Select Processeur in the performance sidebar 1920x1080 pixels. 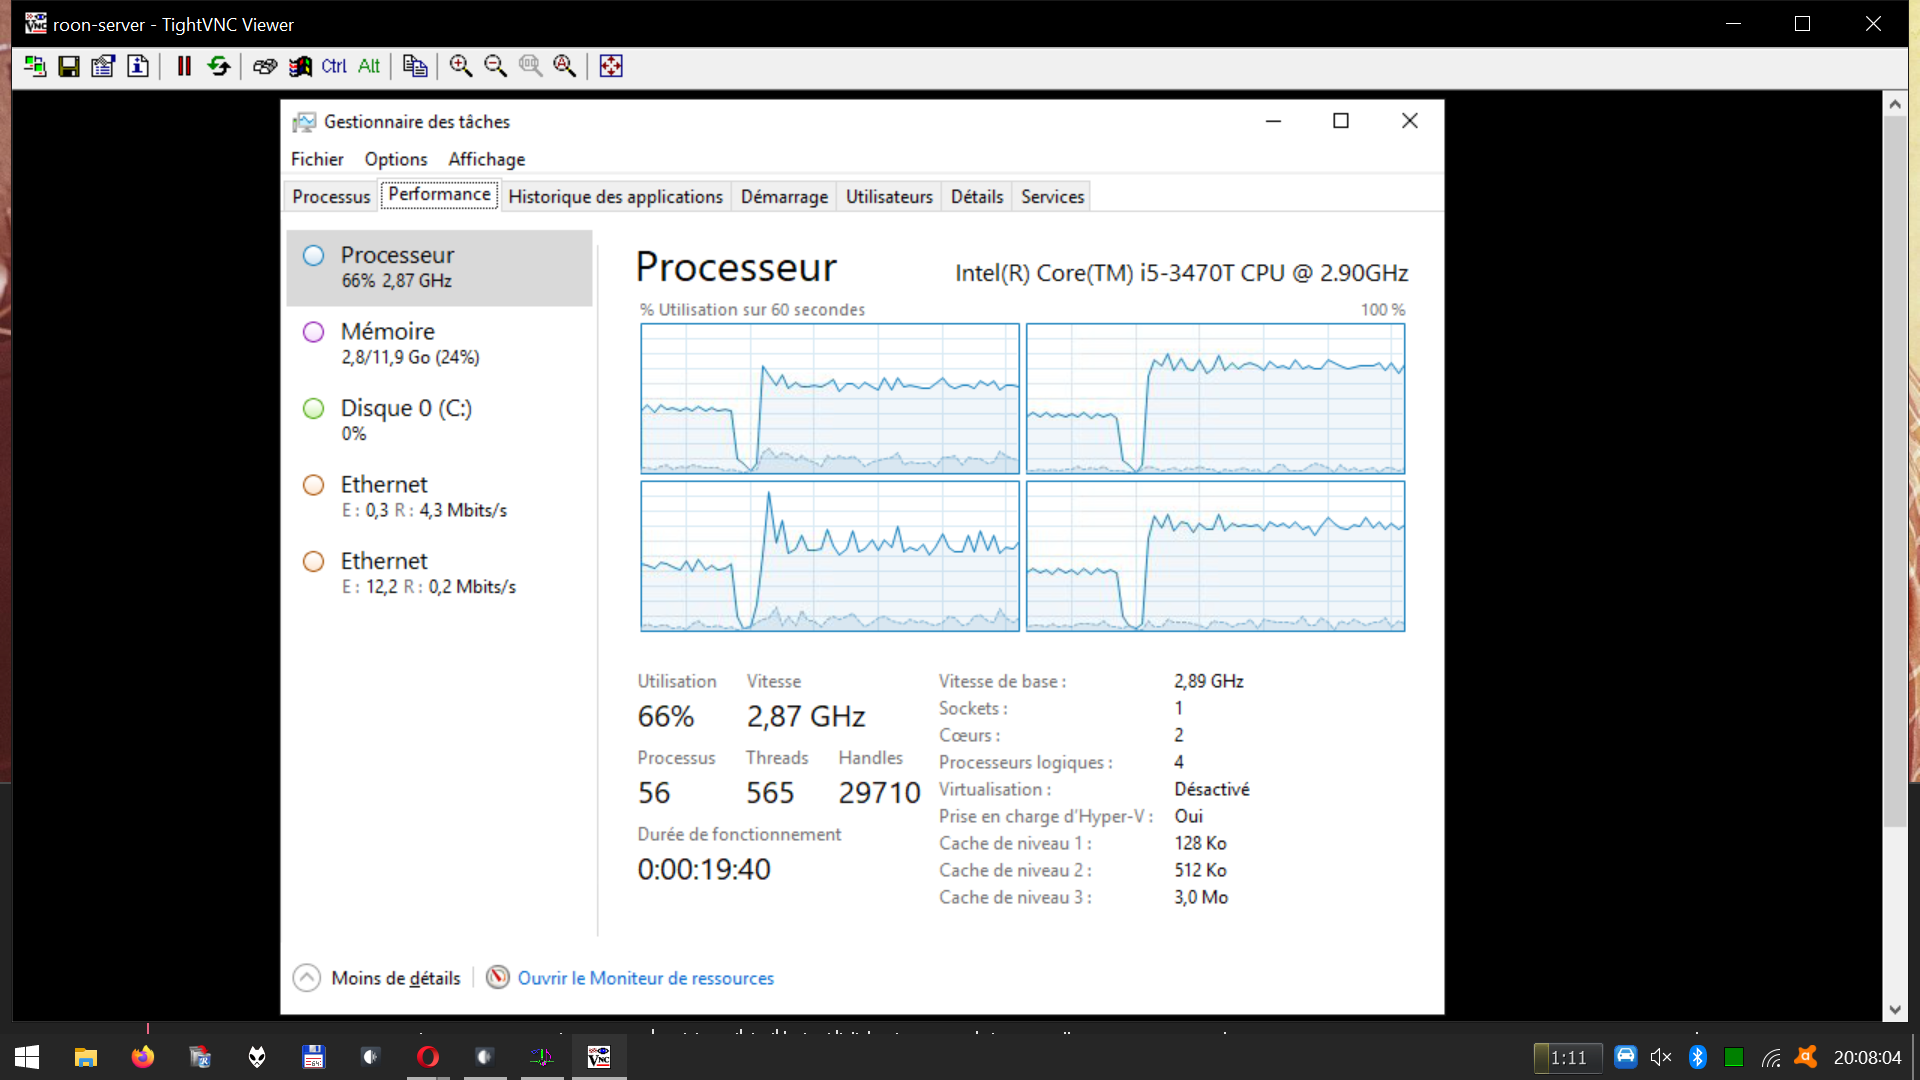(x=439, y=267)
